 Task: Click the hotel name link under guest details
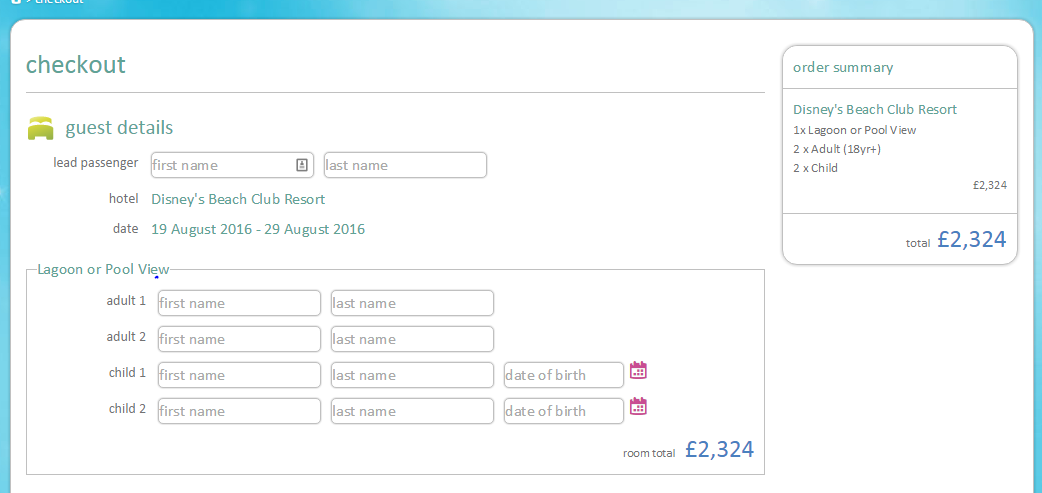(238, 199)
